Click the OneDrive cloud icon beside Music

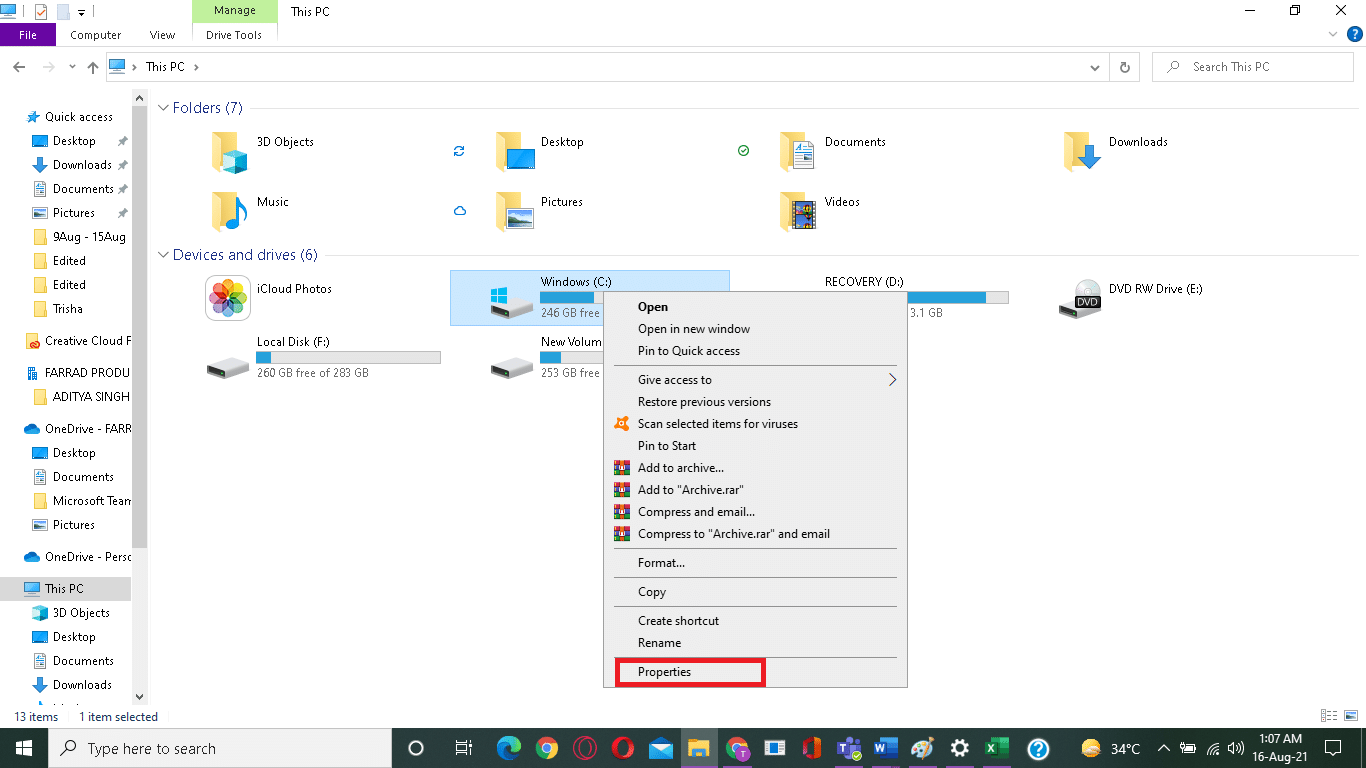[x=460, y=211]
